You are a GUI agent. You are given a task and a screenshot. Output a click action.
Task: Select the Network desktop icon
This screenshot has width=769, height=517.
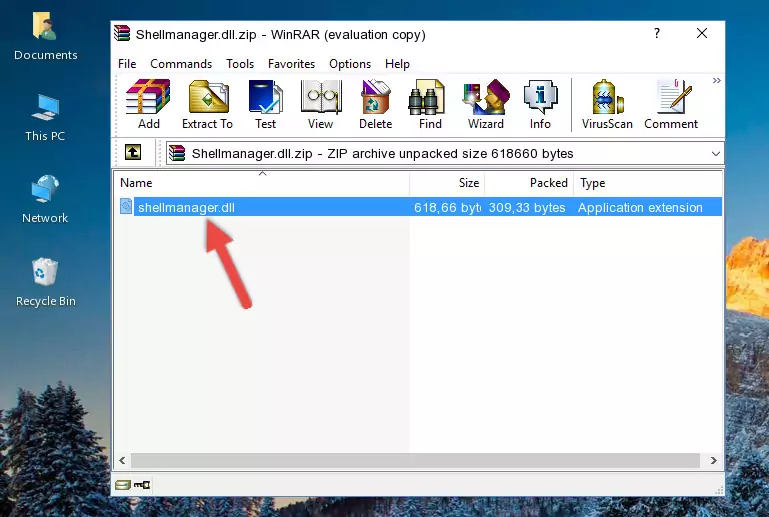point(45,200)
